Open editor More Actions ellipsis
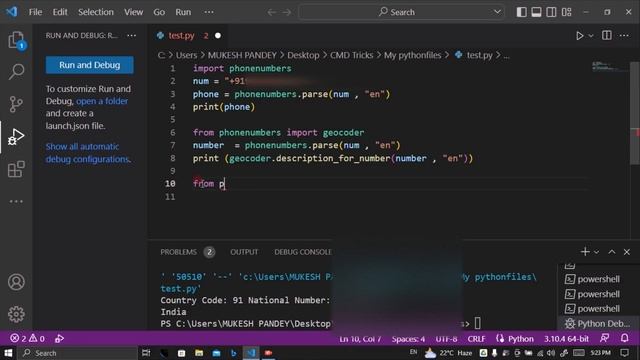Image resolution: width=640 pixels, height=360 pixels. 624,36
